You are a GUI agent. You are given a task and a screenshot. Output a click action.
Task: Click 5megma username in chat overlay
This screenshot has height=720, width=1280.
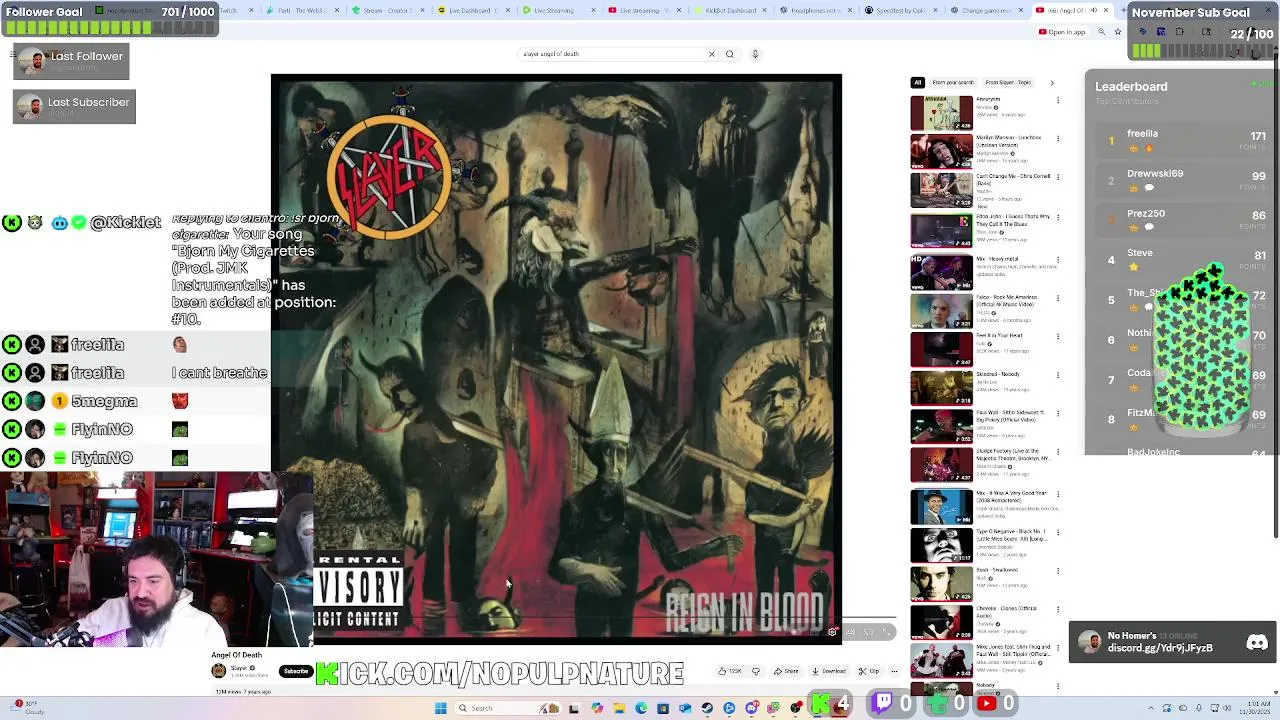coord(104,401)
